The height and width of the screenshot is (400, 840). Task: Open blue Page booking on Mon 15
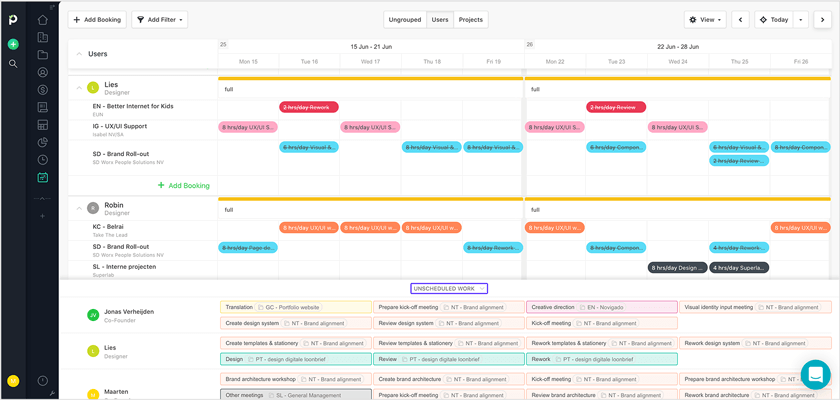(248, 247)
